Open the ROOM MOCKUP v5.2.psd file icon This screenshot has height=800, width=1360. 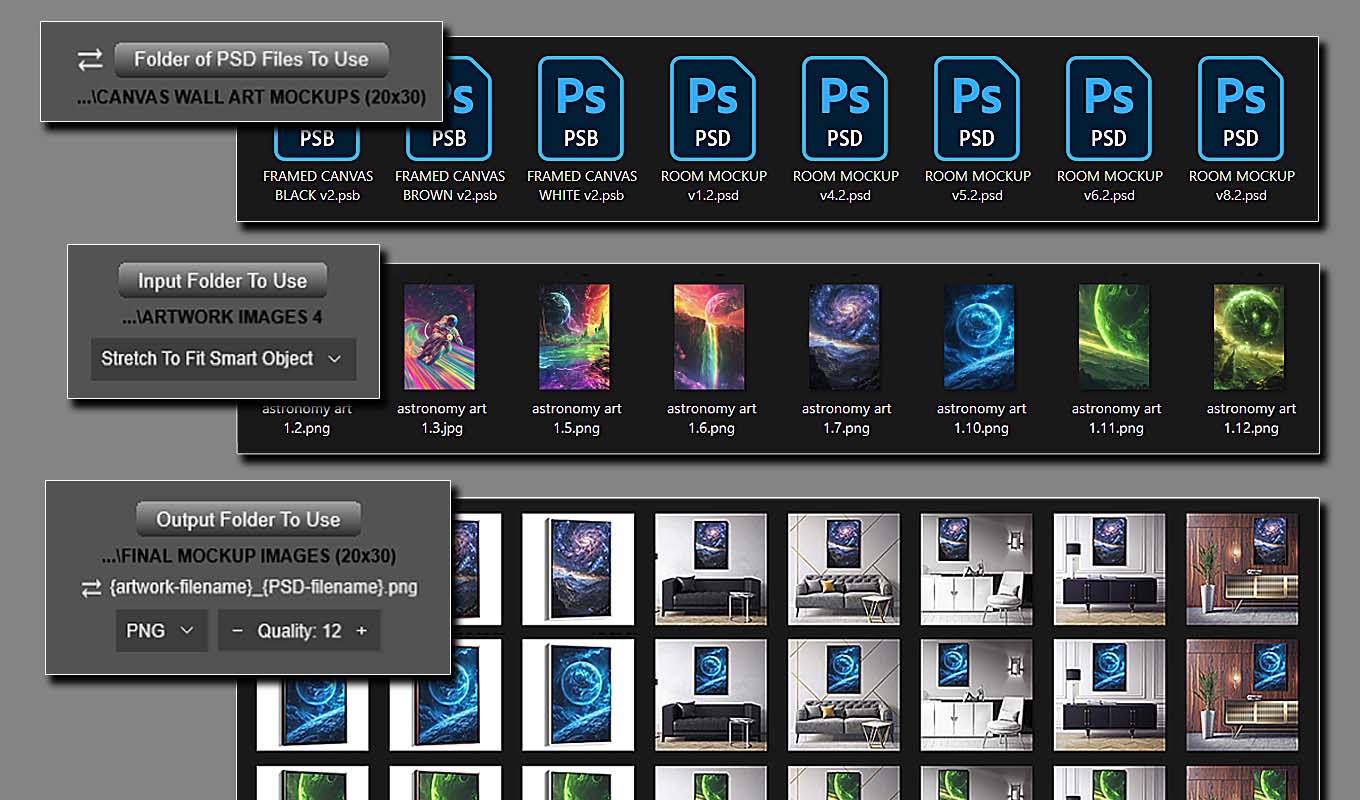(977, 108)
